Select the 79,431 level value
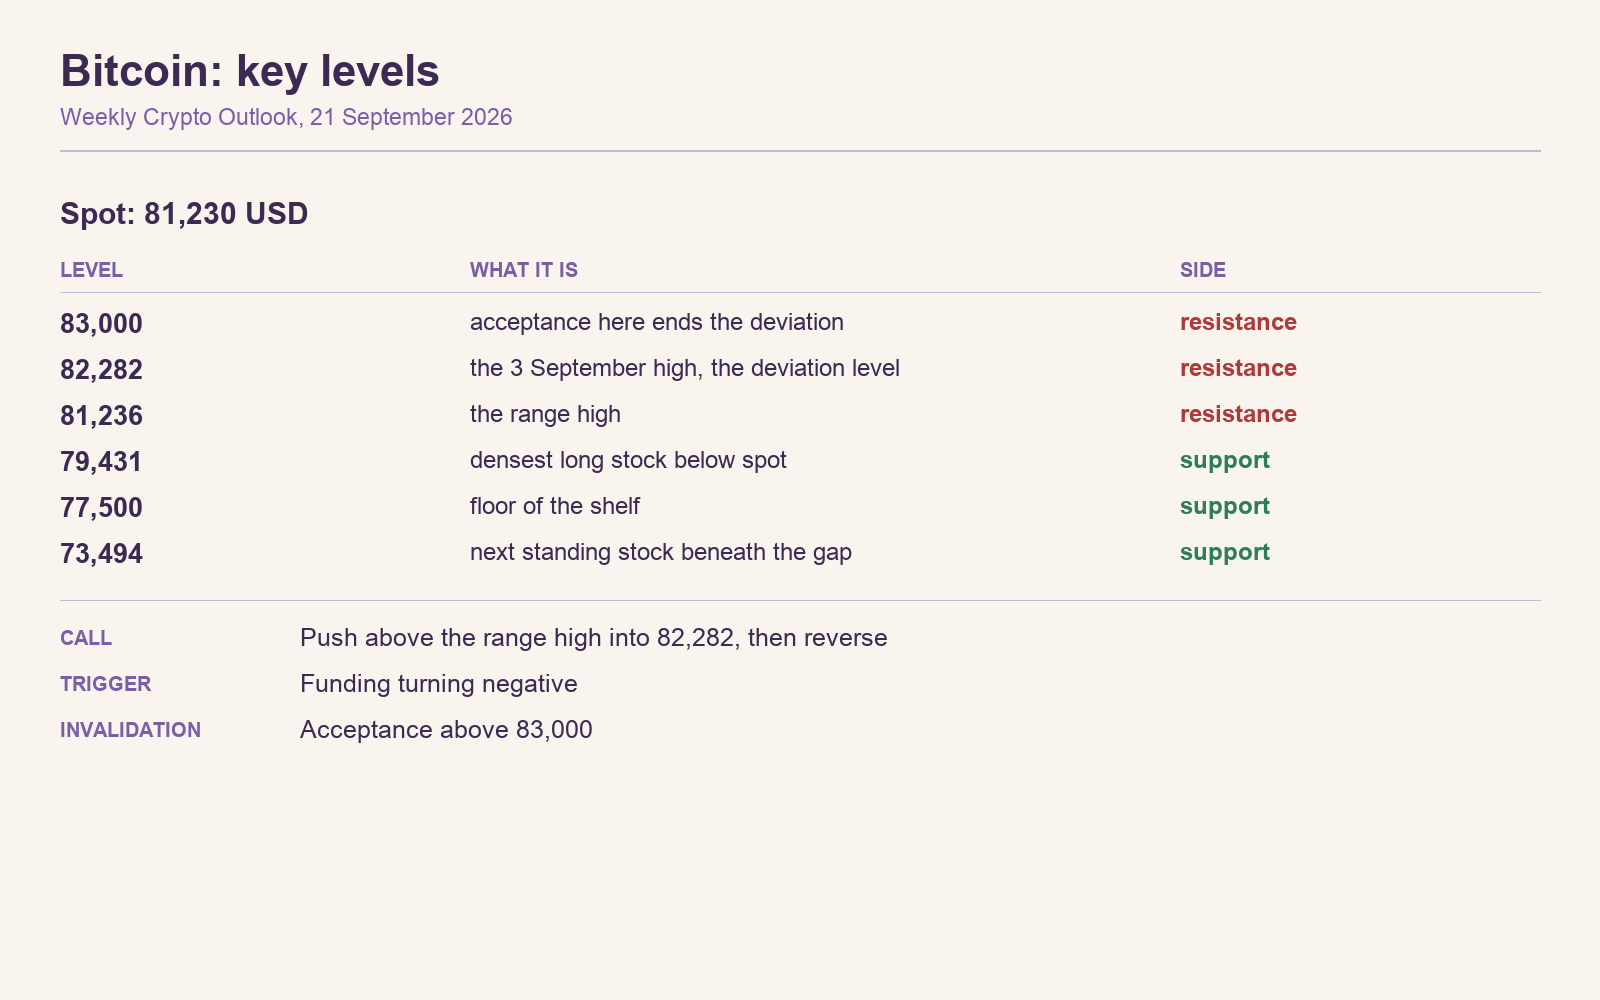Screen dimensions: 1600x1000 point(101,462)
